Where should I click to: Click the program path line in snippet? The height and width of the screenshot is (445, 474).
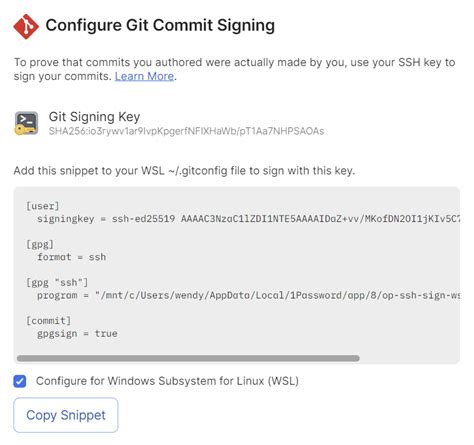[x=248, y=295]
